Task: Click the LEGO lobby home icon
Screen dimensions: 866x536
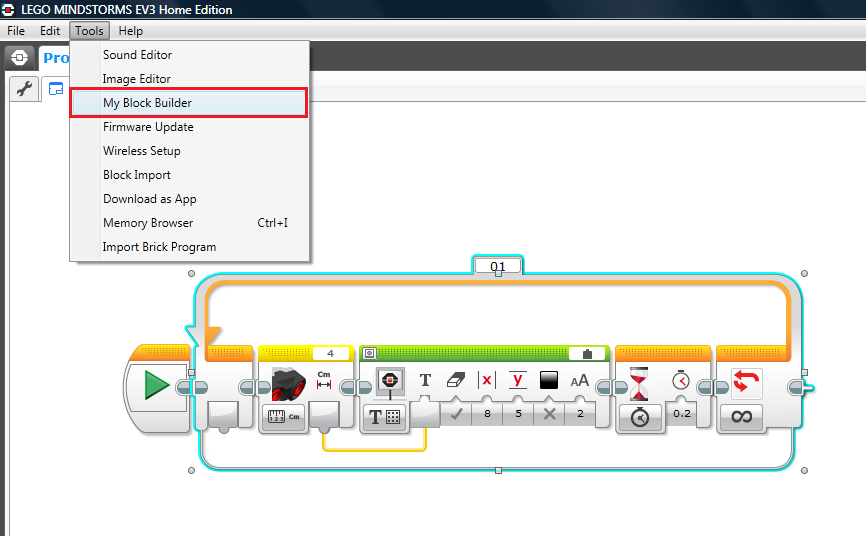Action: 19,57
